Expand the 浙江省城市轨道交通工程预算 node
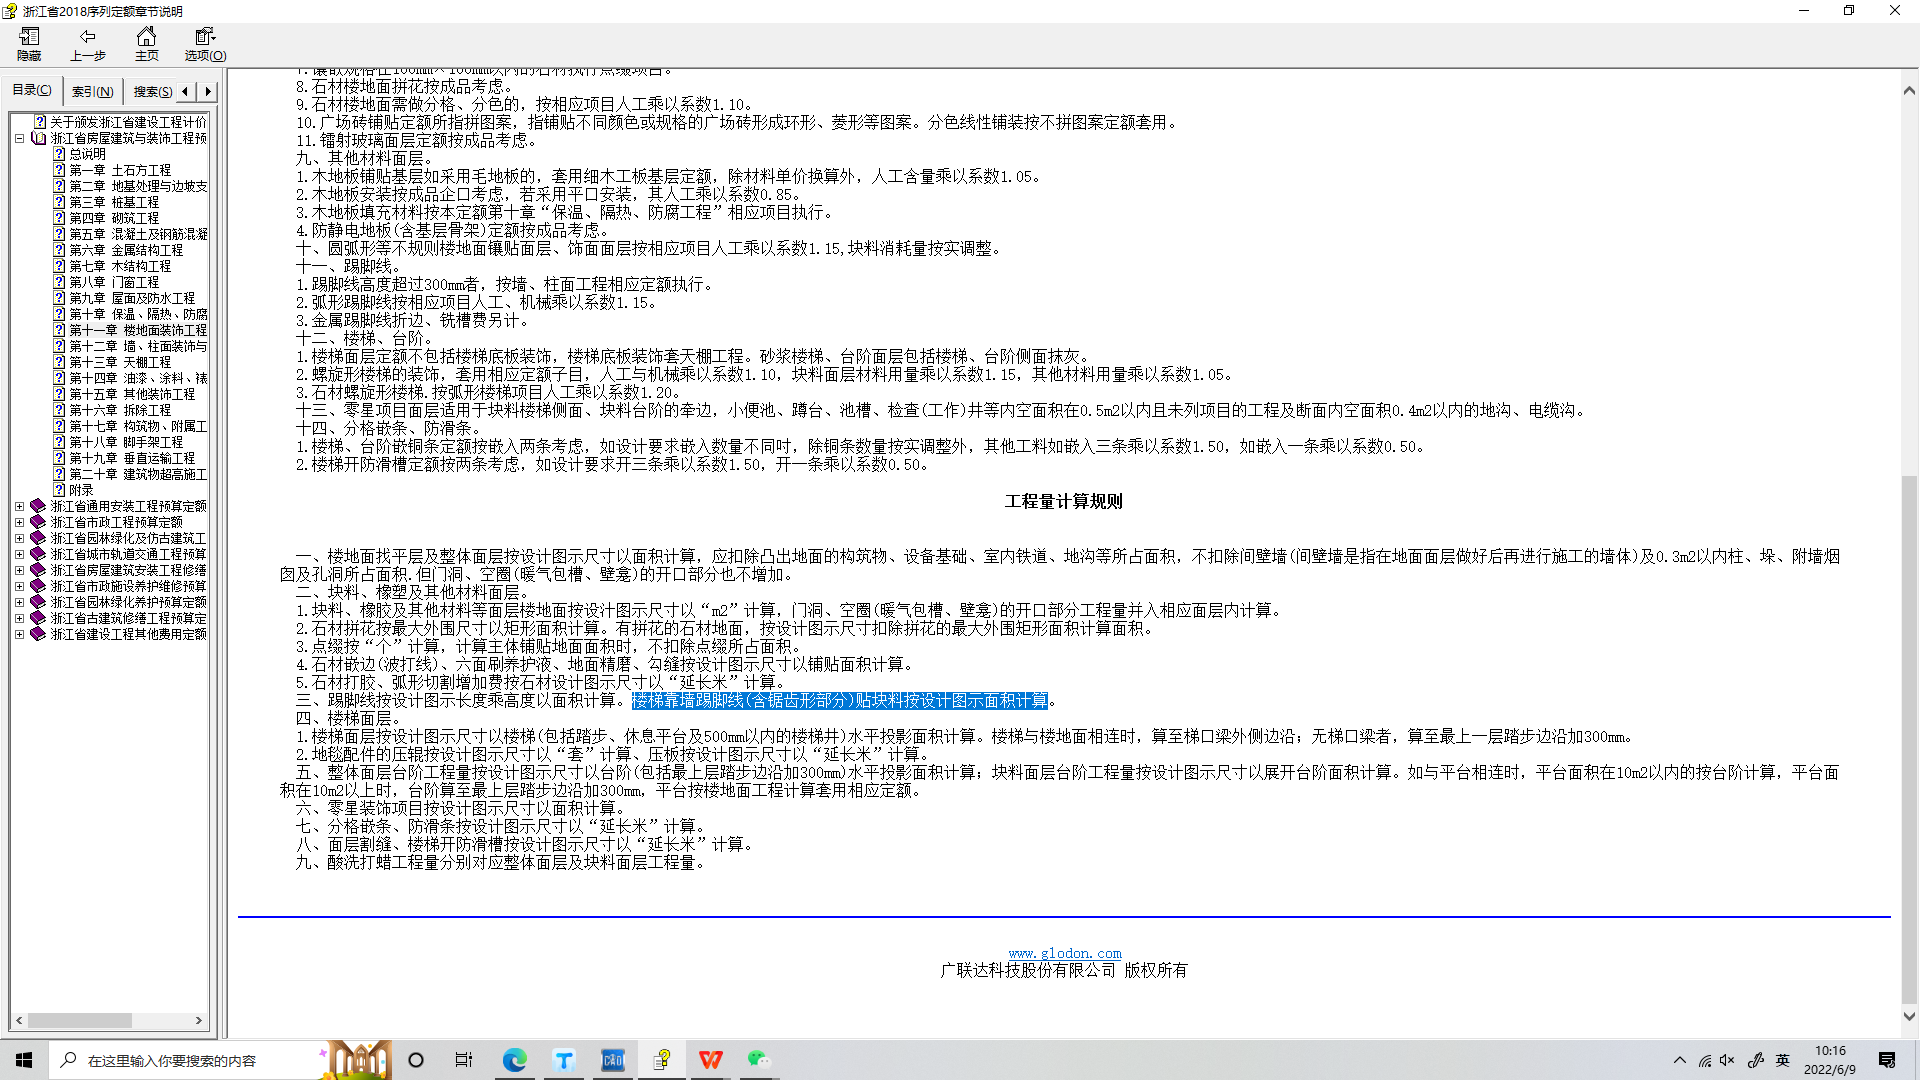Image resolution: width=1920 pixels, height=1080 pixels. coord(19,554)
